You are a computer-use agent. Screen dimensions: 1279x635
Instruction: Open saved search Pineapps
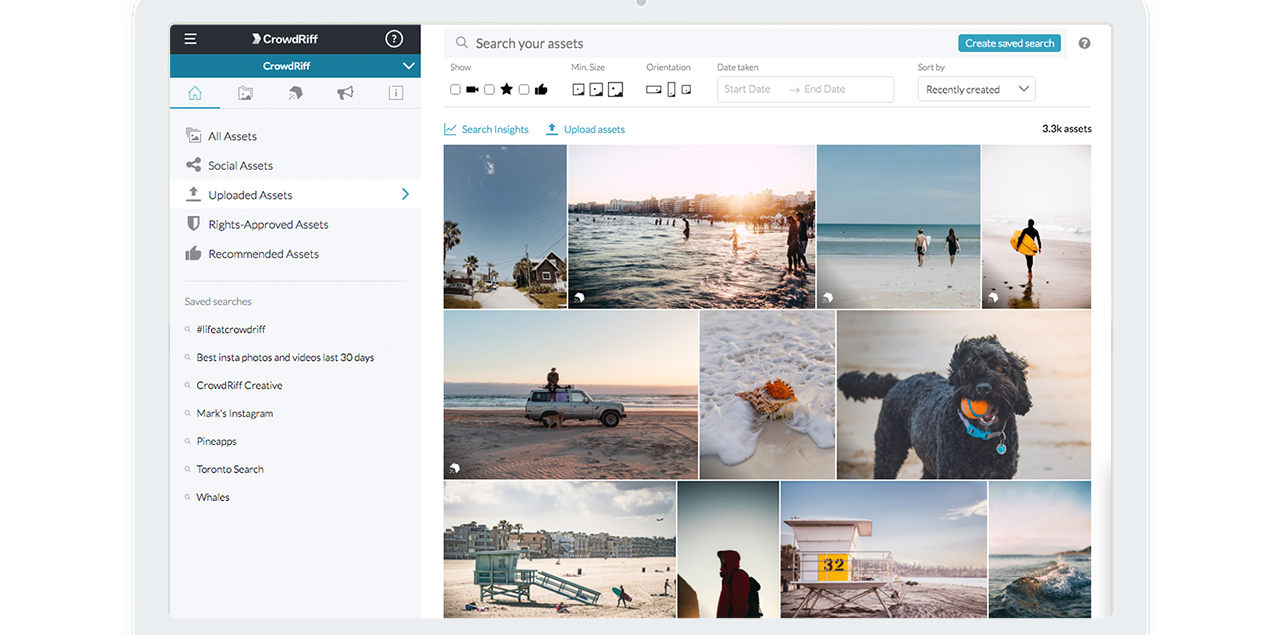216,441
